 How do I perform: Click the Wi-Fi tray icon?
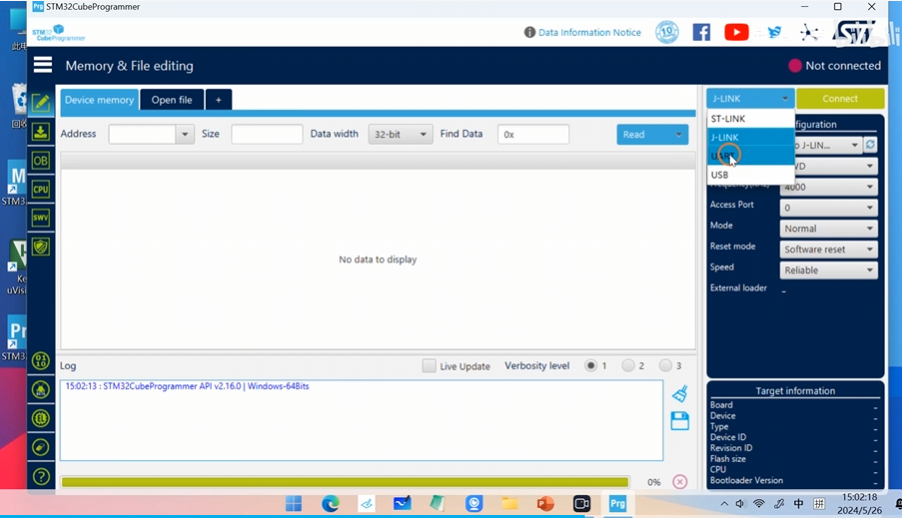coord(759,504)
